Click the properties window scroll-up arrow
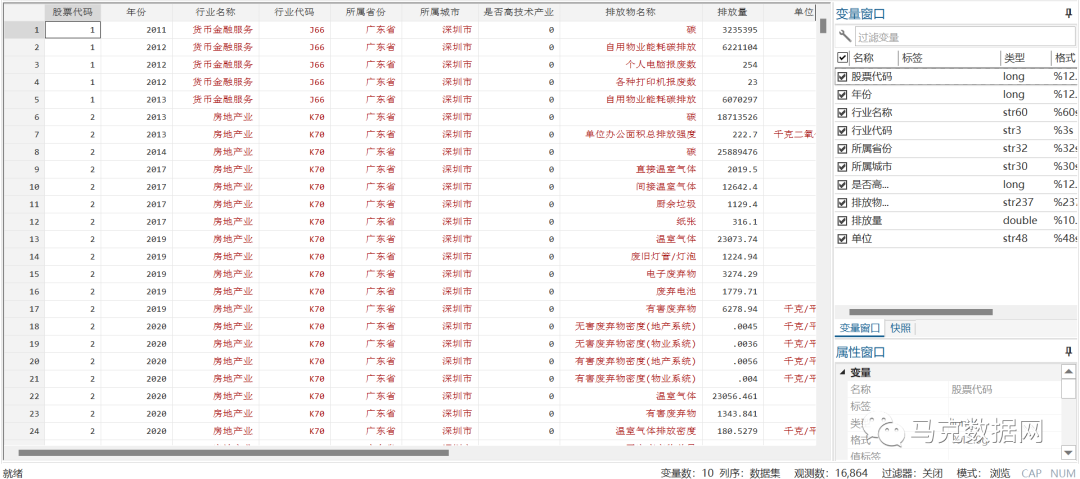The width and height of the screenshot is (1080, 479). point(1068,371)
